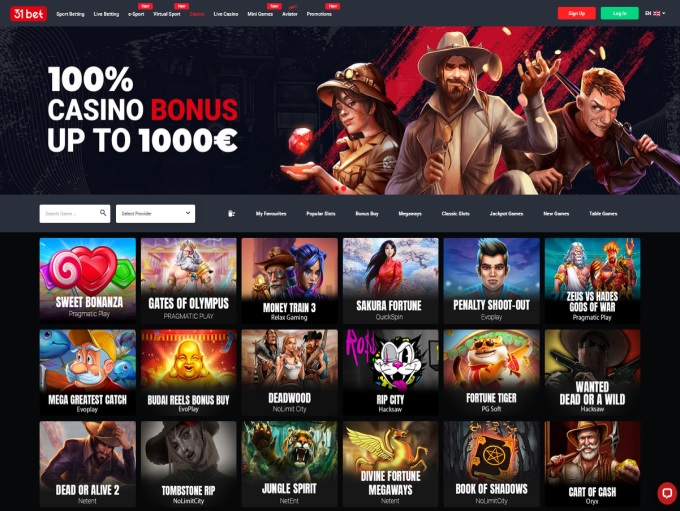Open the live chat bubble icon
Image resolution: width=680 pixels, height=511 pixels.
[667, 493]
